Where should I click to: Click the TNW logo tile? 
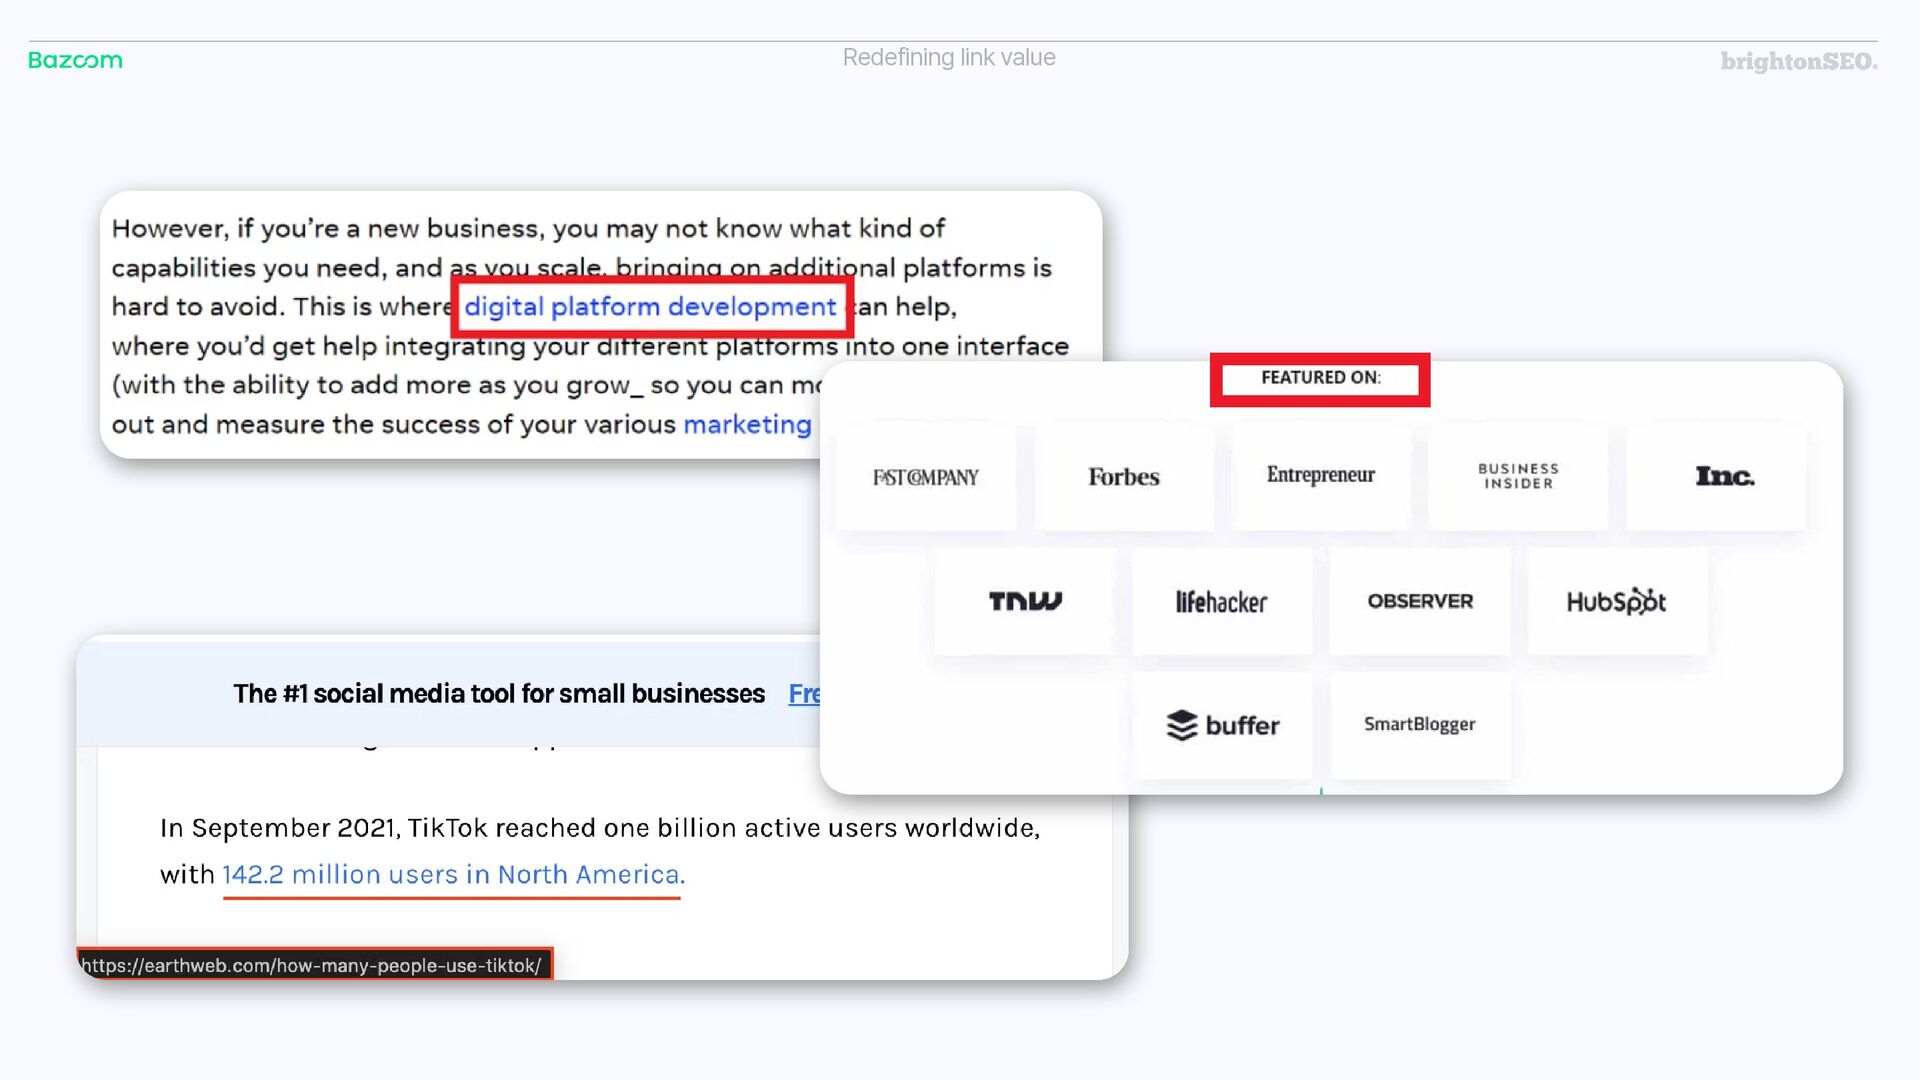click(1024, 601)
